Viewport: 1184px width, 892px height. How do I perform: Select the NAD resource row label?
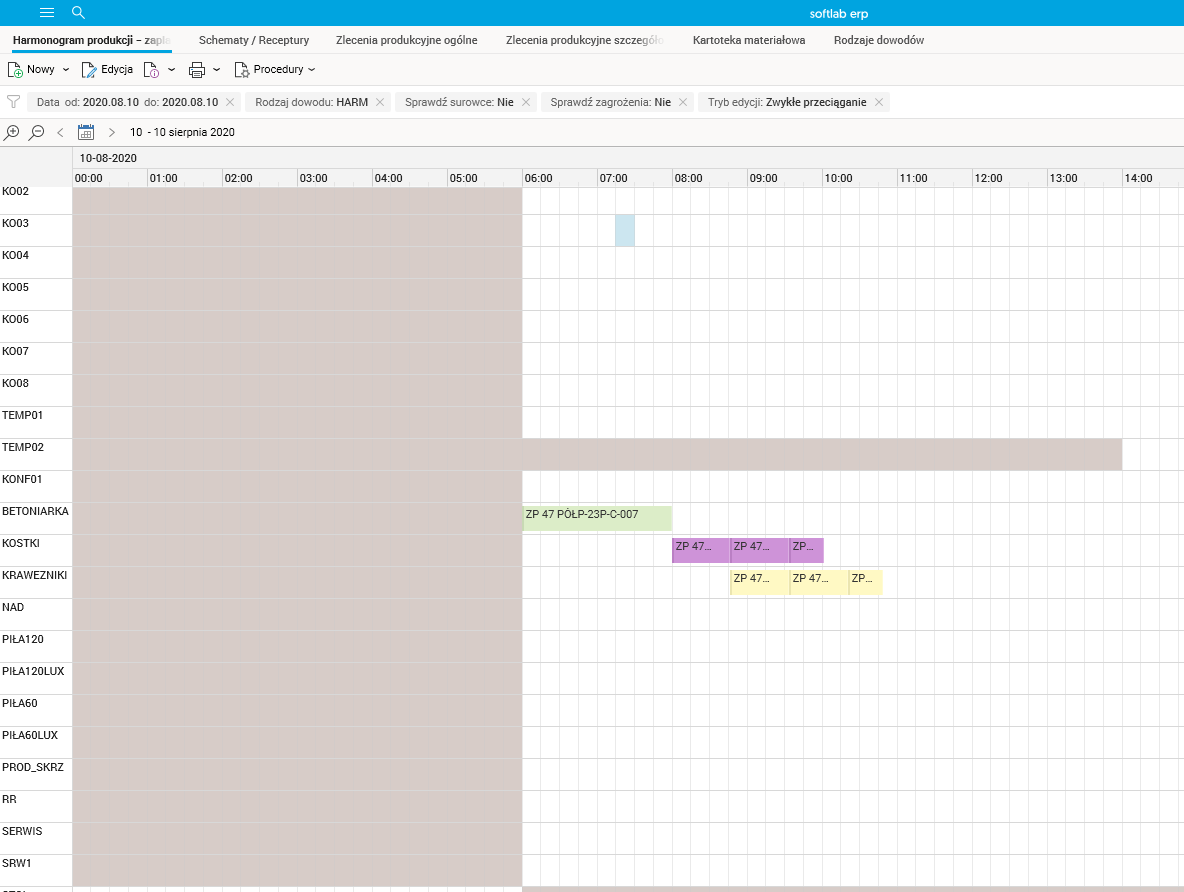pyautogui.click(x=13, y=607)
